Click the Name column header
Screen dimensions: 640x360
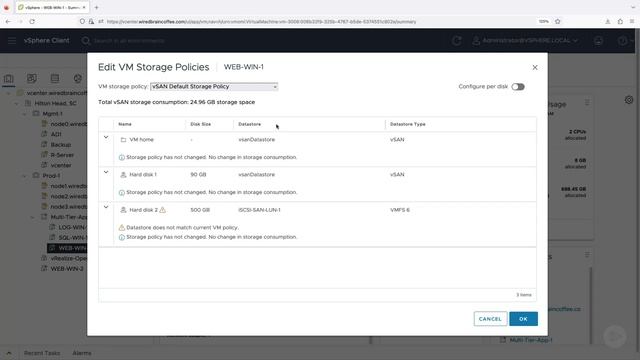[125, 124]
